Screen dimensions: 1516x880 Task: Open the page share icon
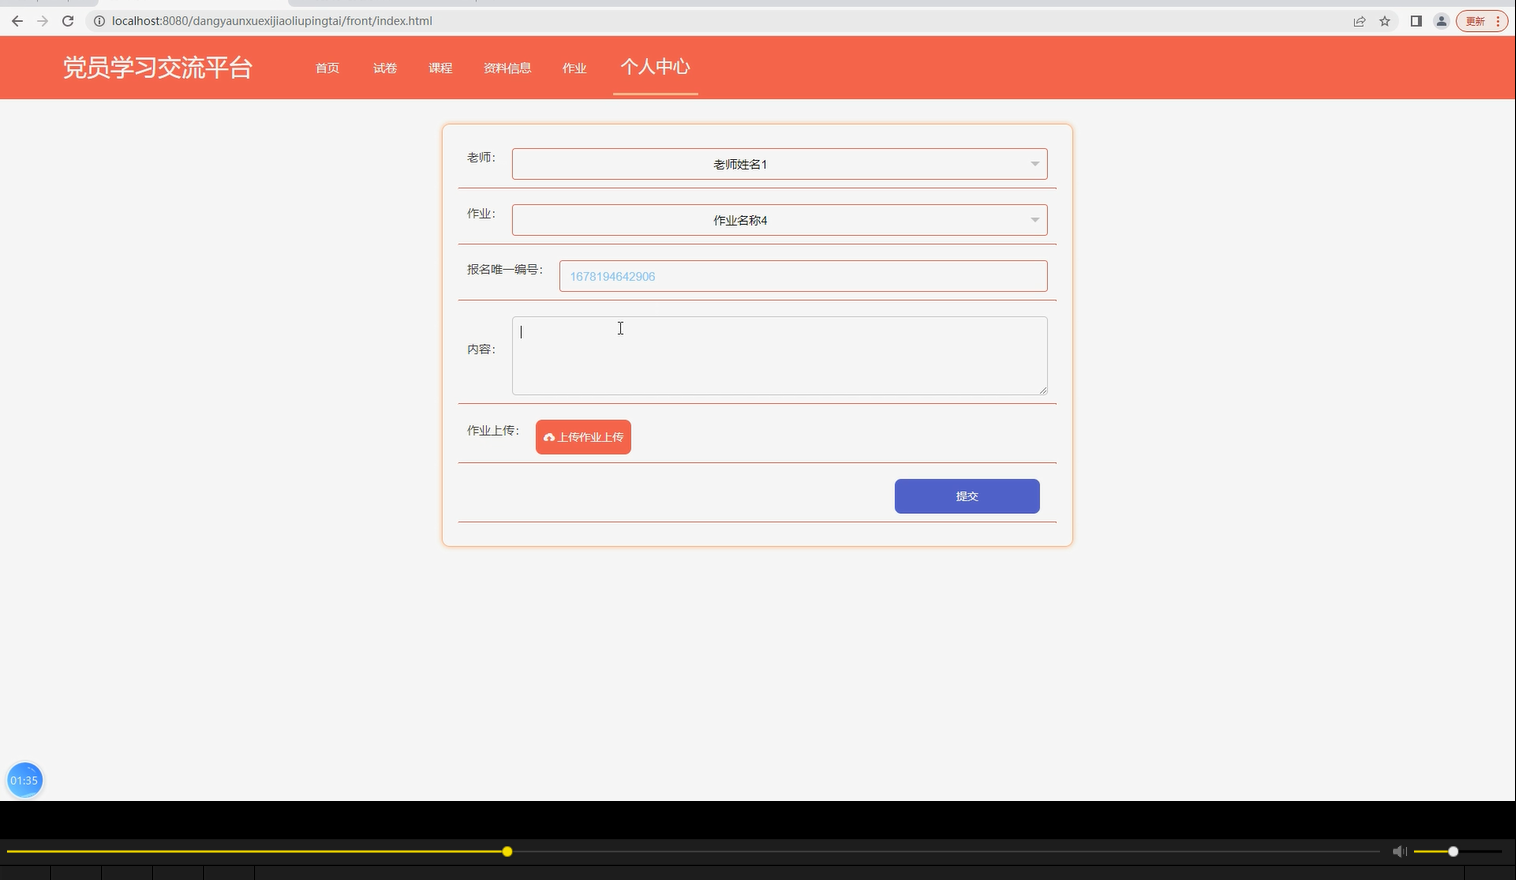tap(1359, 20)
